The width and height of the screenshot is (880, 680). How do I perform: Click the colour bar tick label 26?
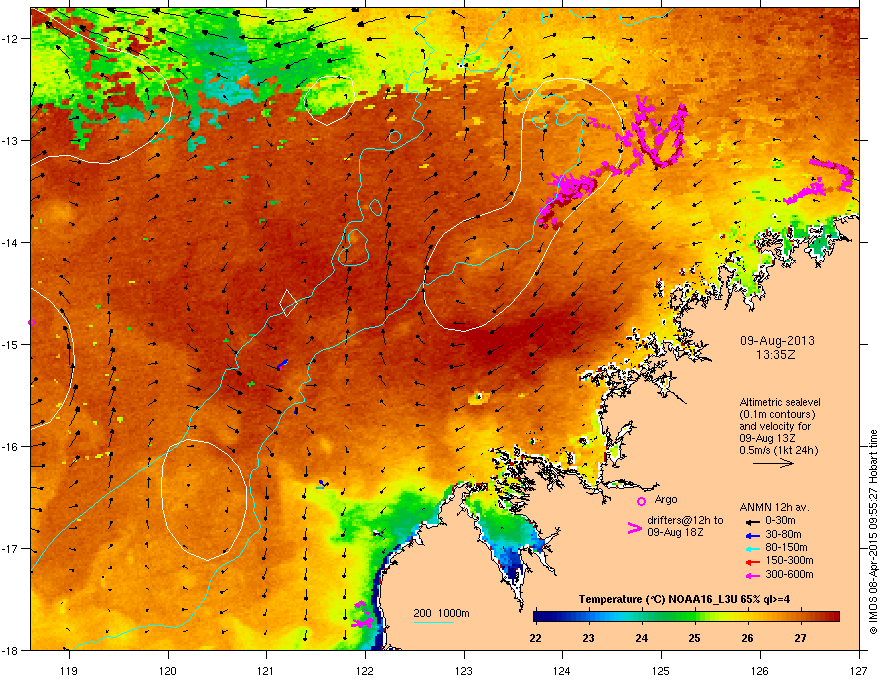coord(747,638)
